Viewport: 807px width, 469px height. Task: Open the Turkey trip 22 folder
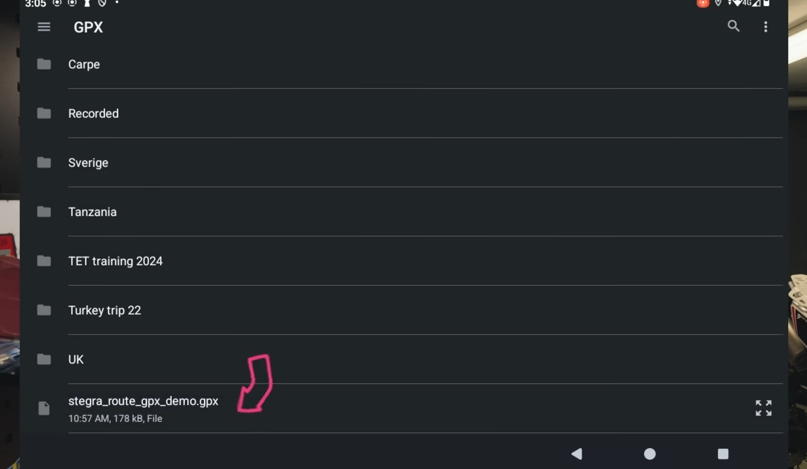click(x=104, y=310)
